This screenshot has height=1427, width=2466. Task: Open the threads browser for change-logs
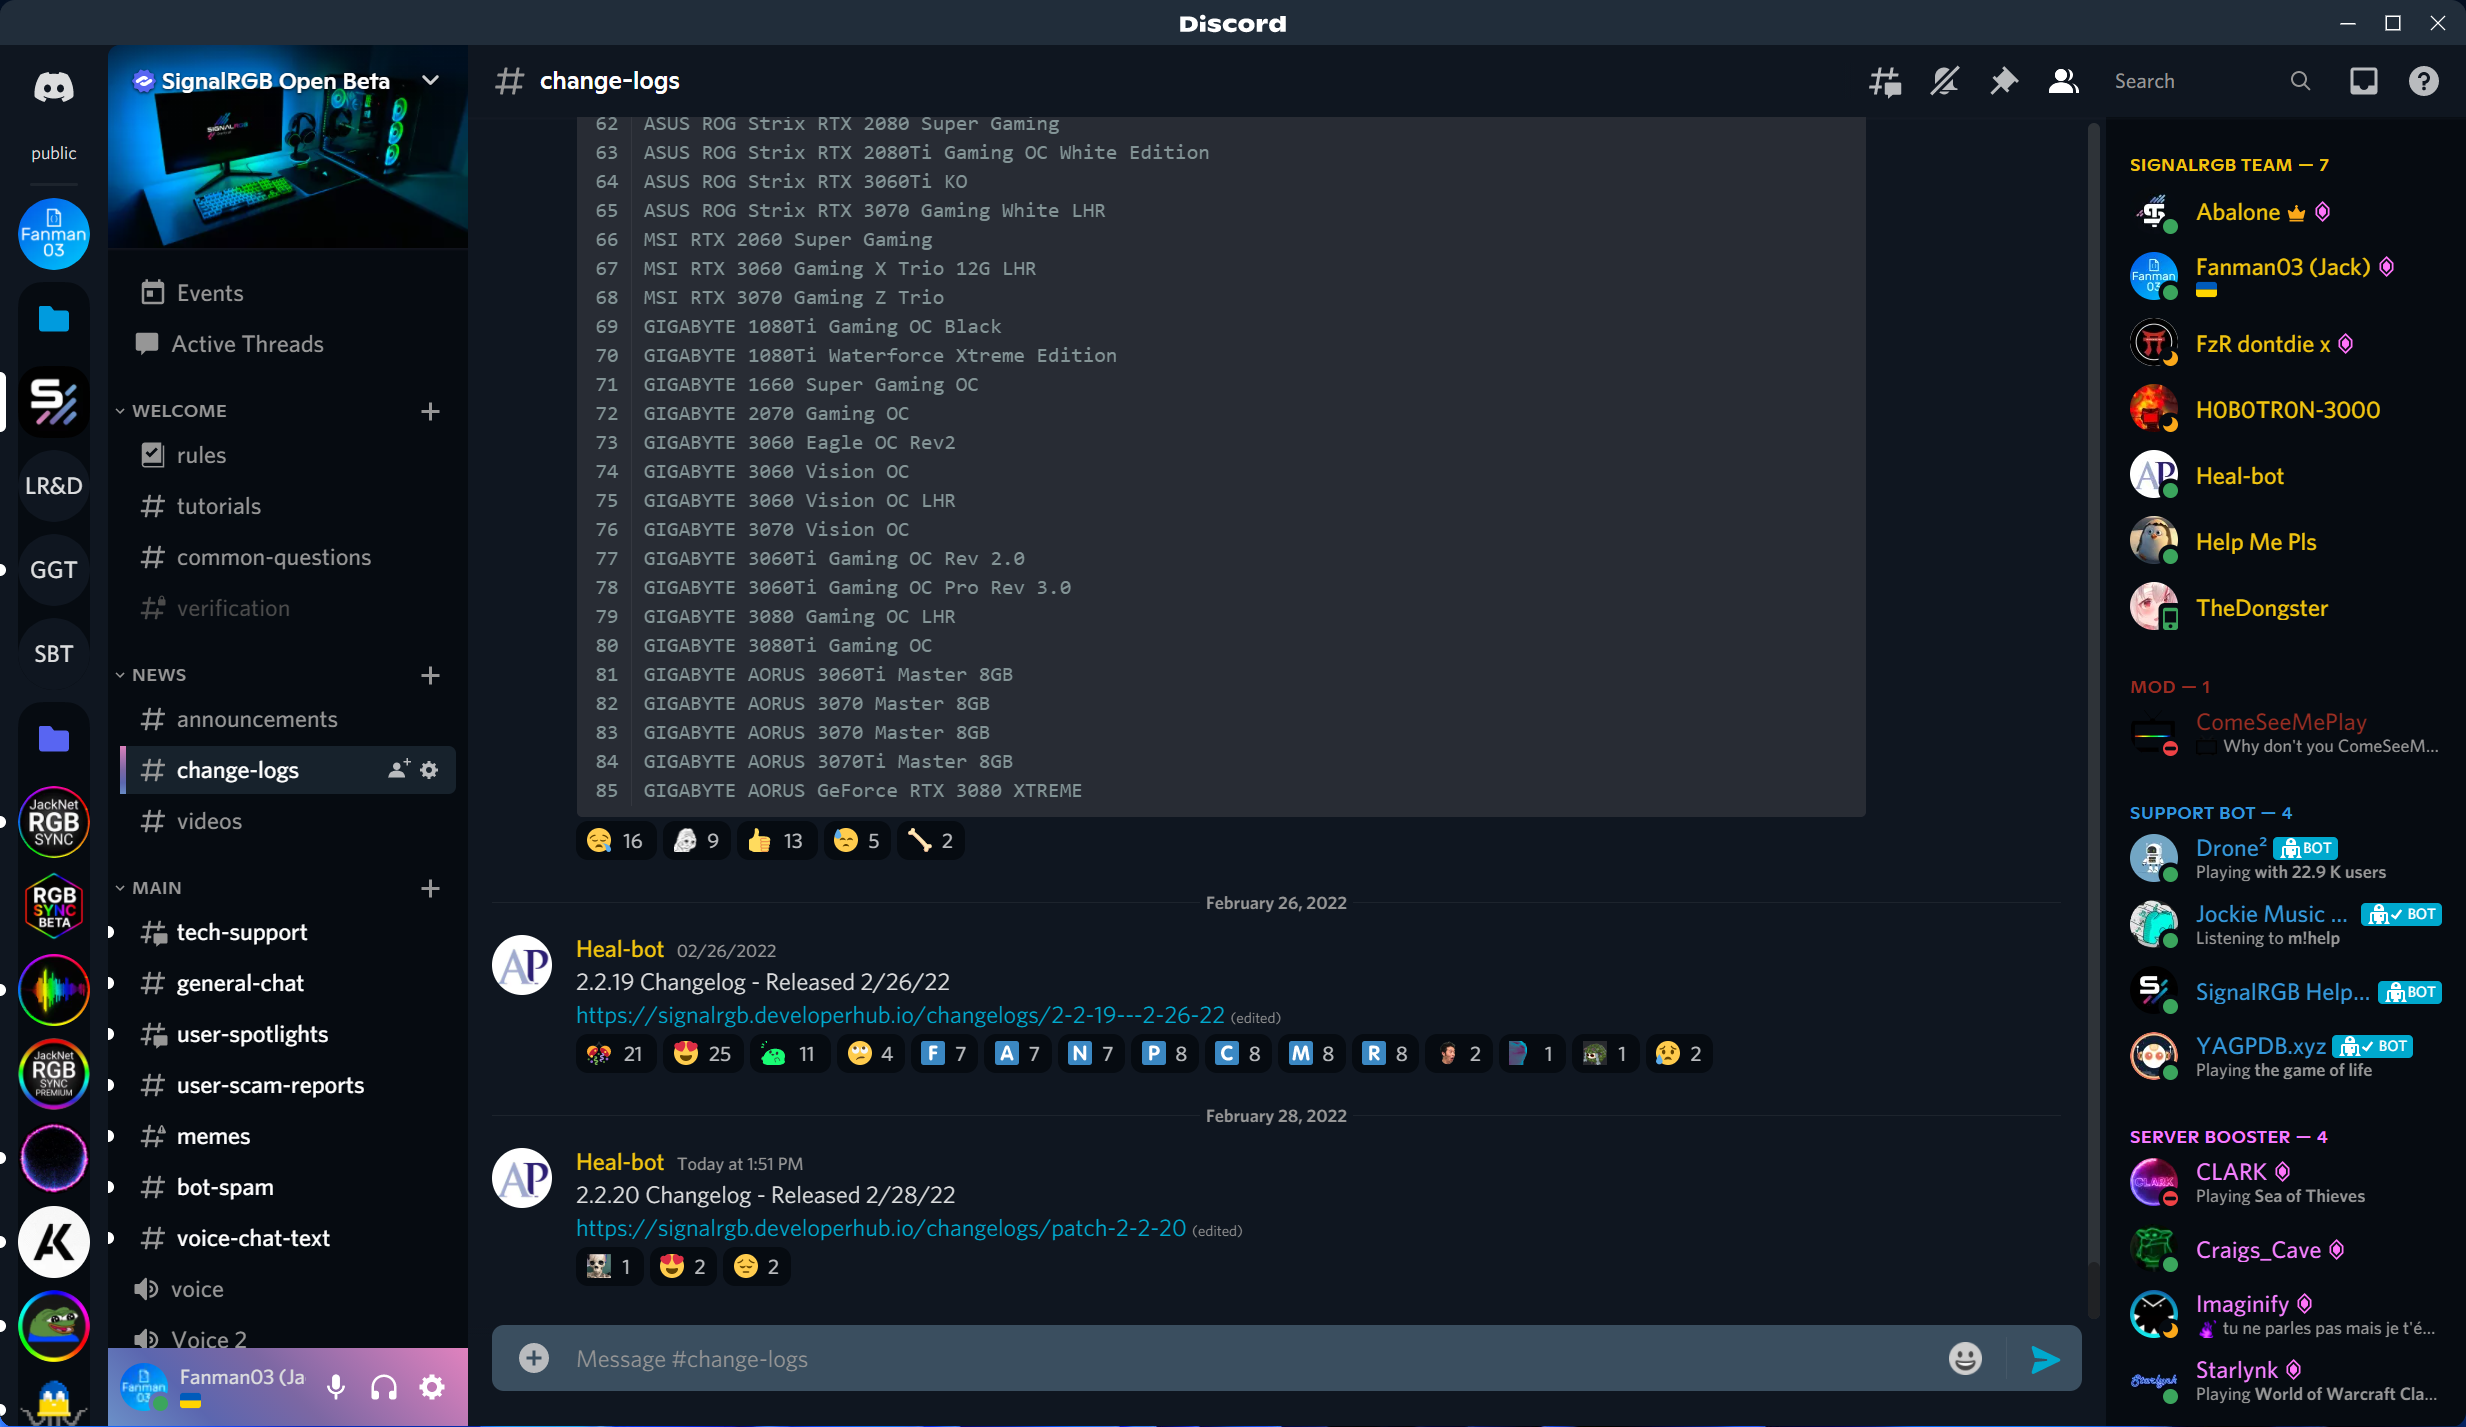1884,81
